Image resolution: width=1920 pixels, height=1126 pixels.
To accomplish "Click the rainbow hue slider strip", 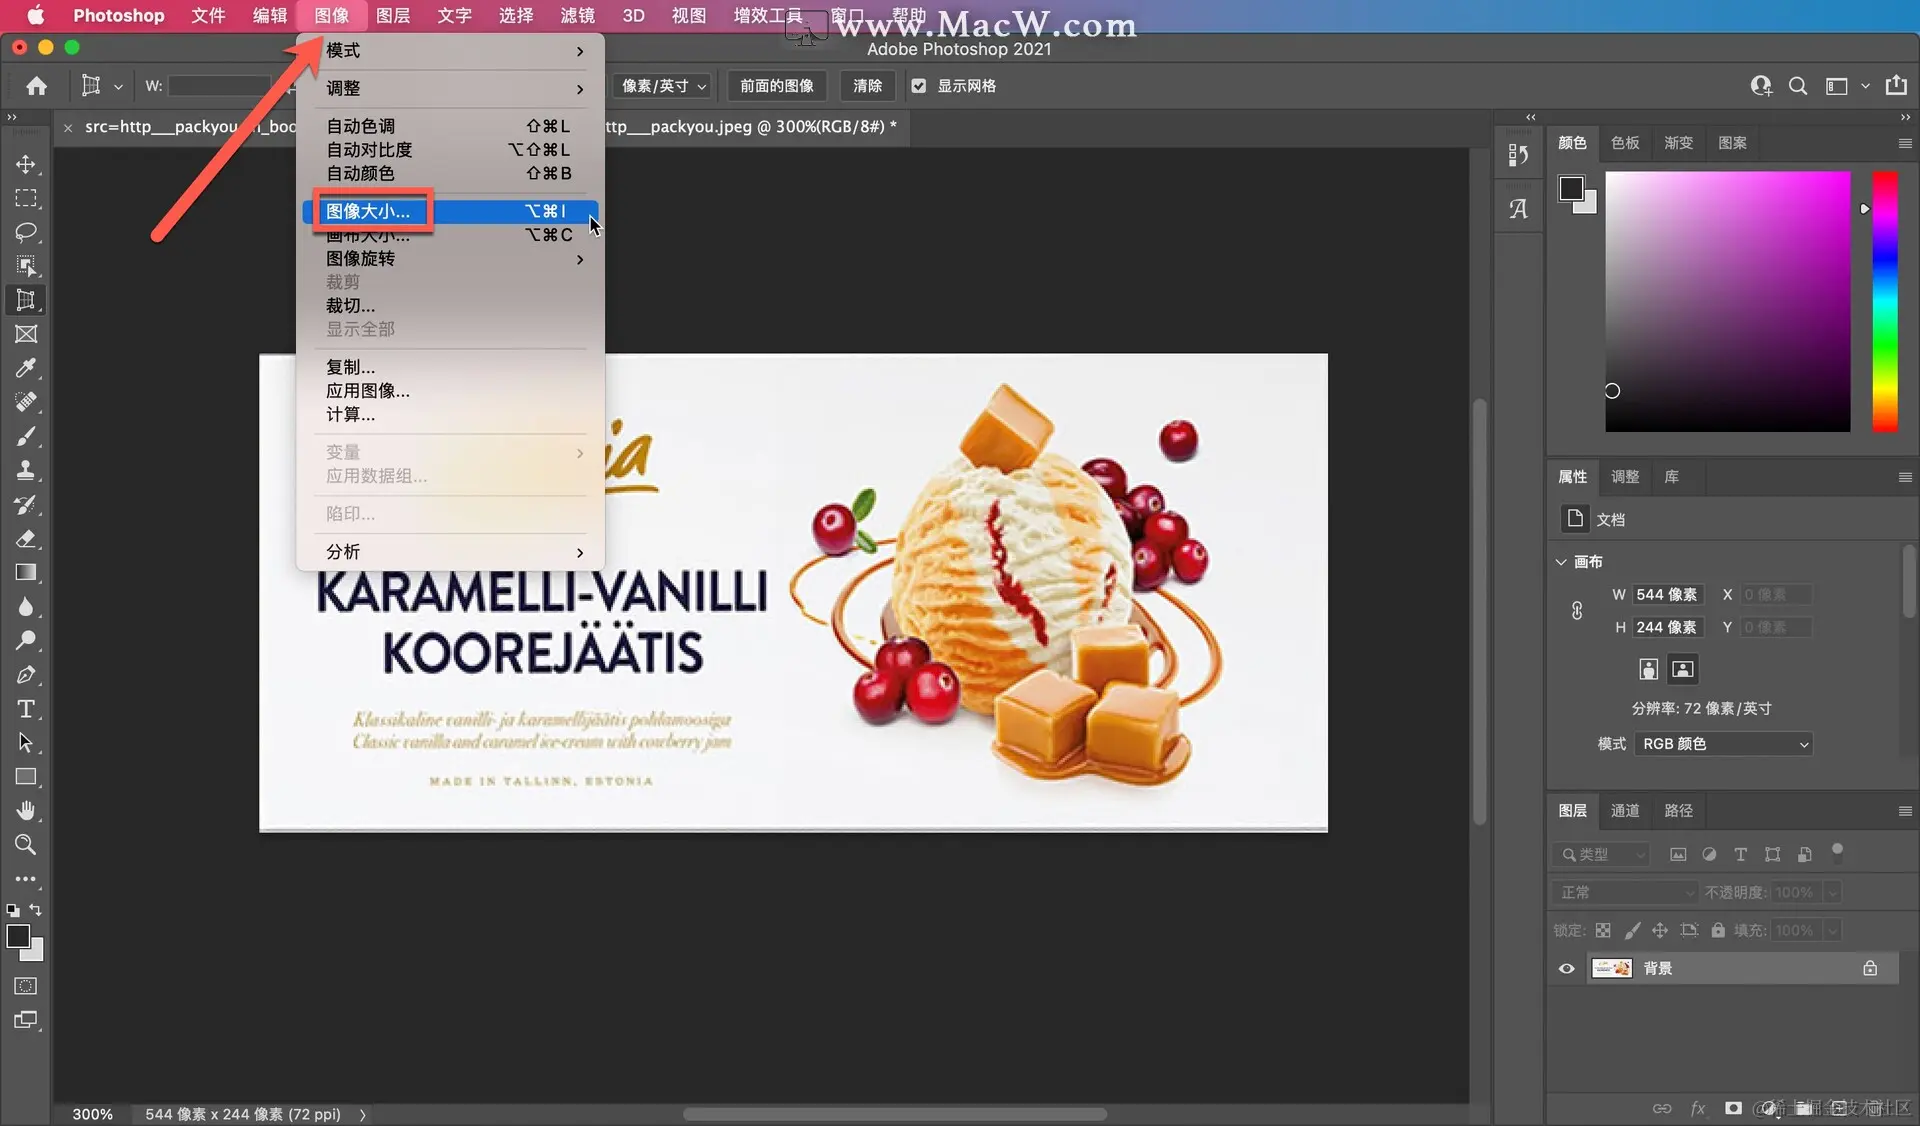I will 1885,300.
